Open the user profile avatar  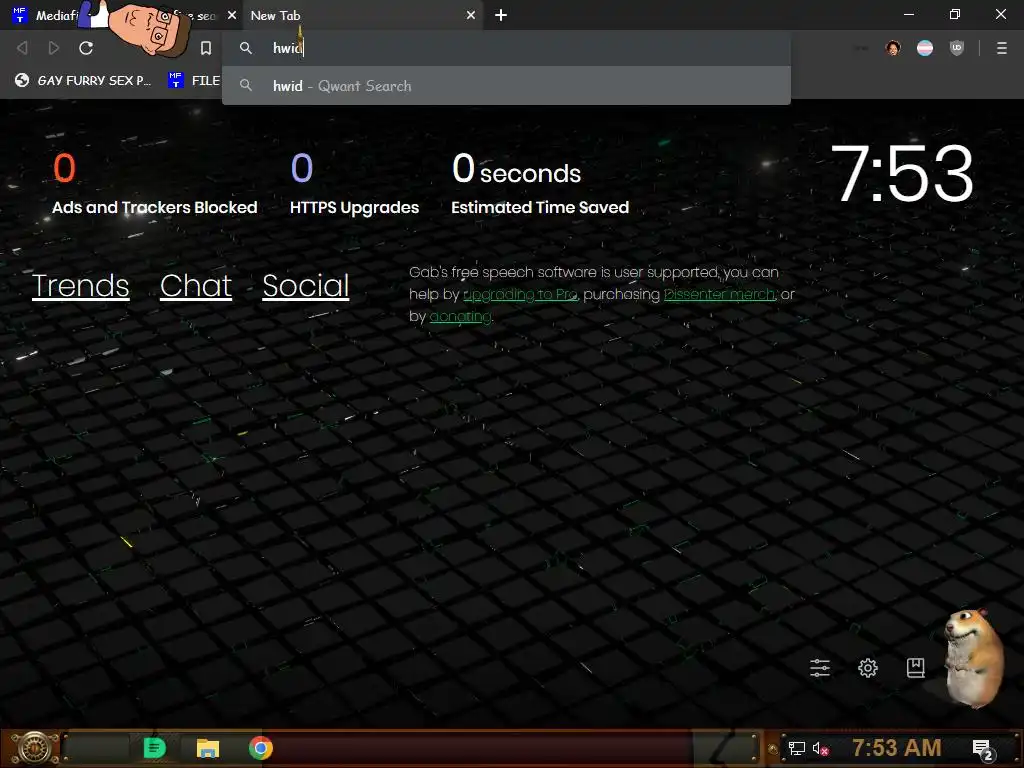coord(893,48)
